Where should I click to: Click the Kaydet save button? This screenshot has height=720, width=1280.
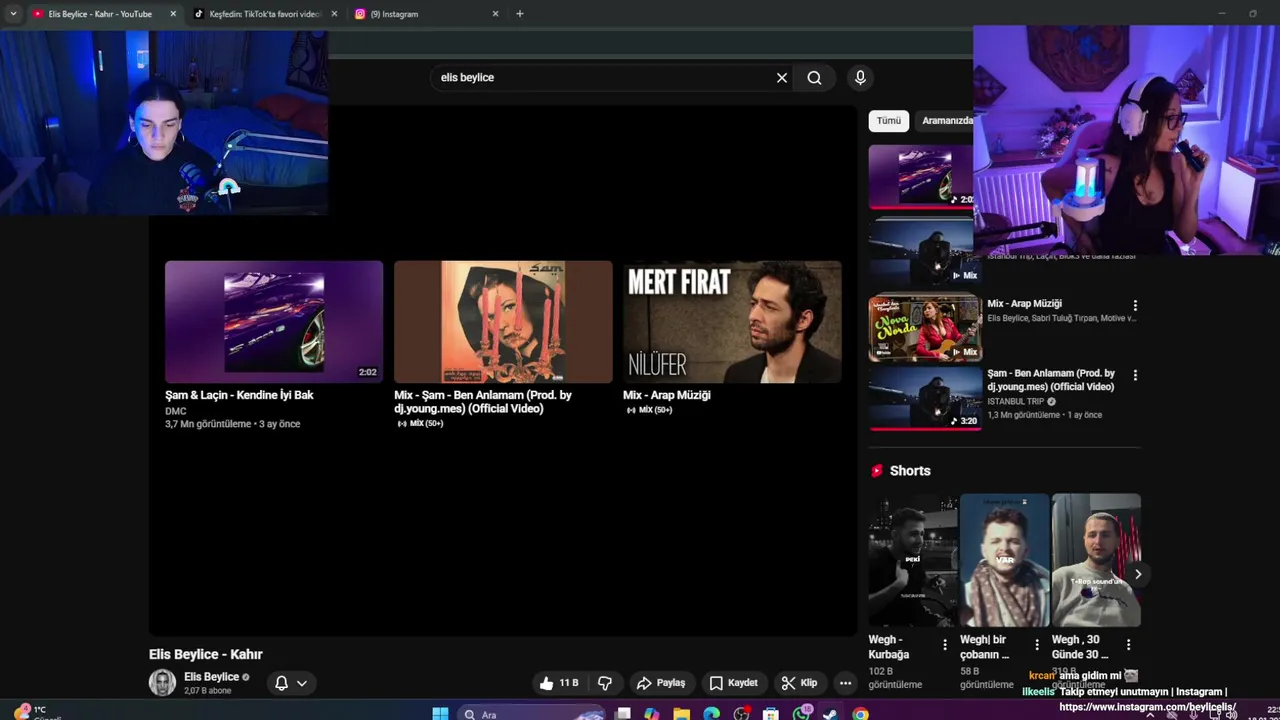733,683
